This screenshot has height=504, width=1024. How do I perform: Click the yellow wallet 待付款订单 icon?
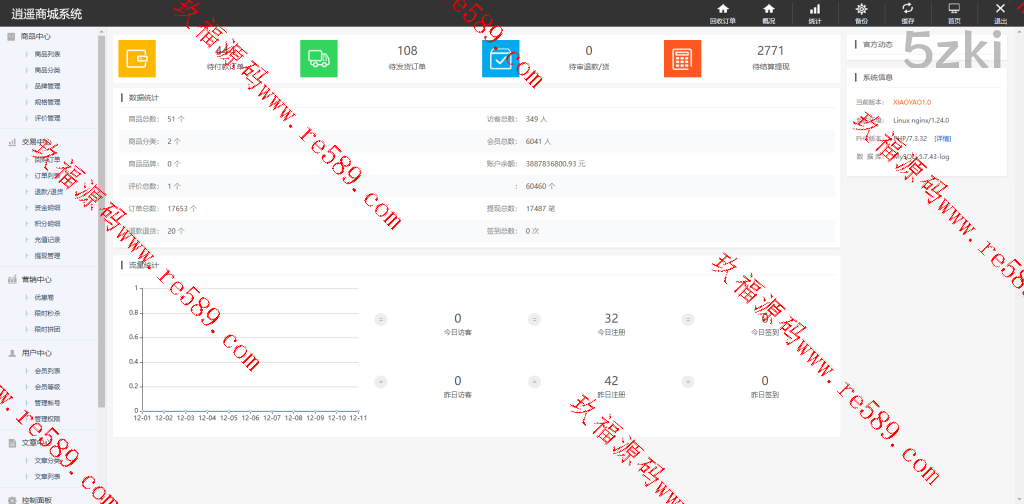click(x=137, y=59)
